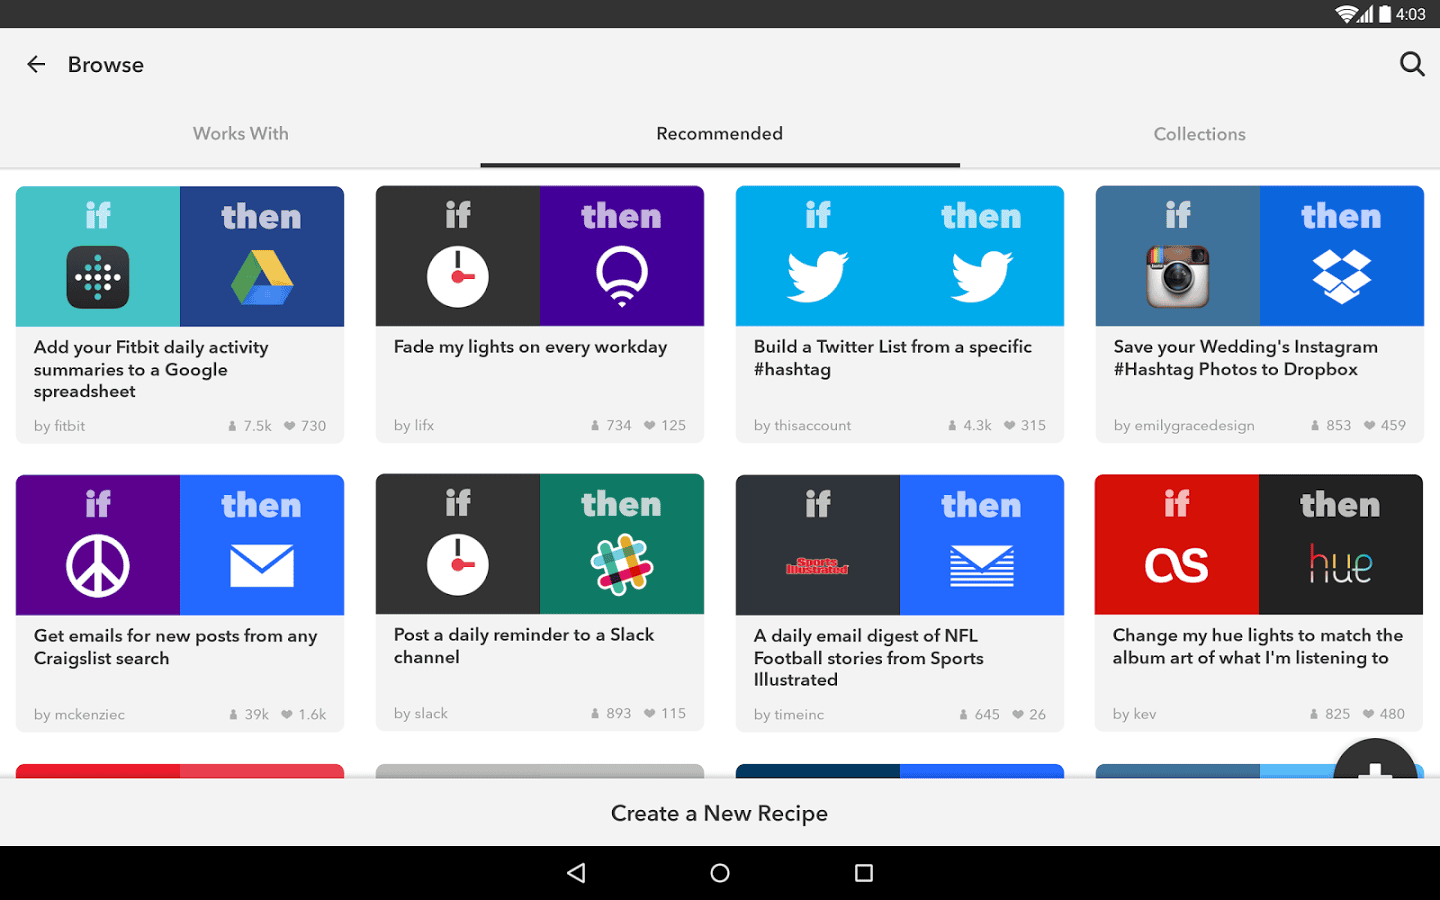This screenshot has height=900, width=1440.
Task: Tap the heart count 115 on Slack recipe
Action: (665, 713)
